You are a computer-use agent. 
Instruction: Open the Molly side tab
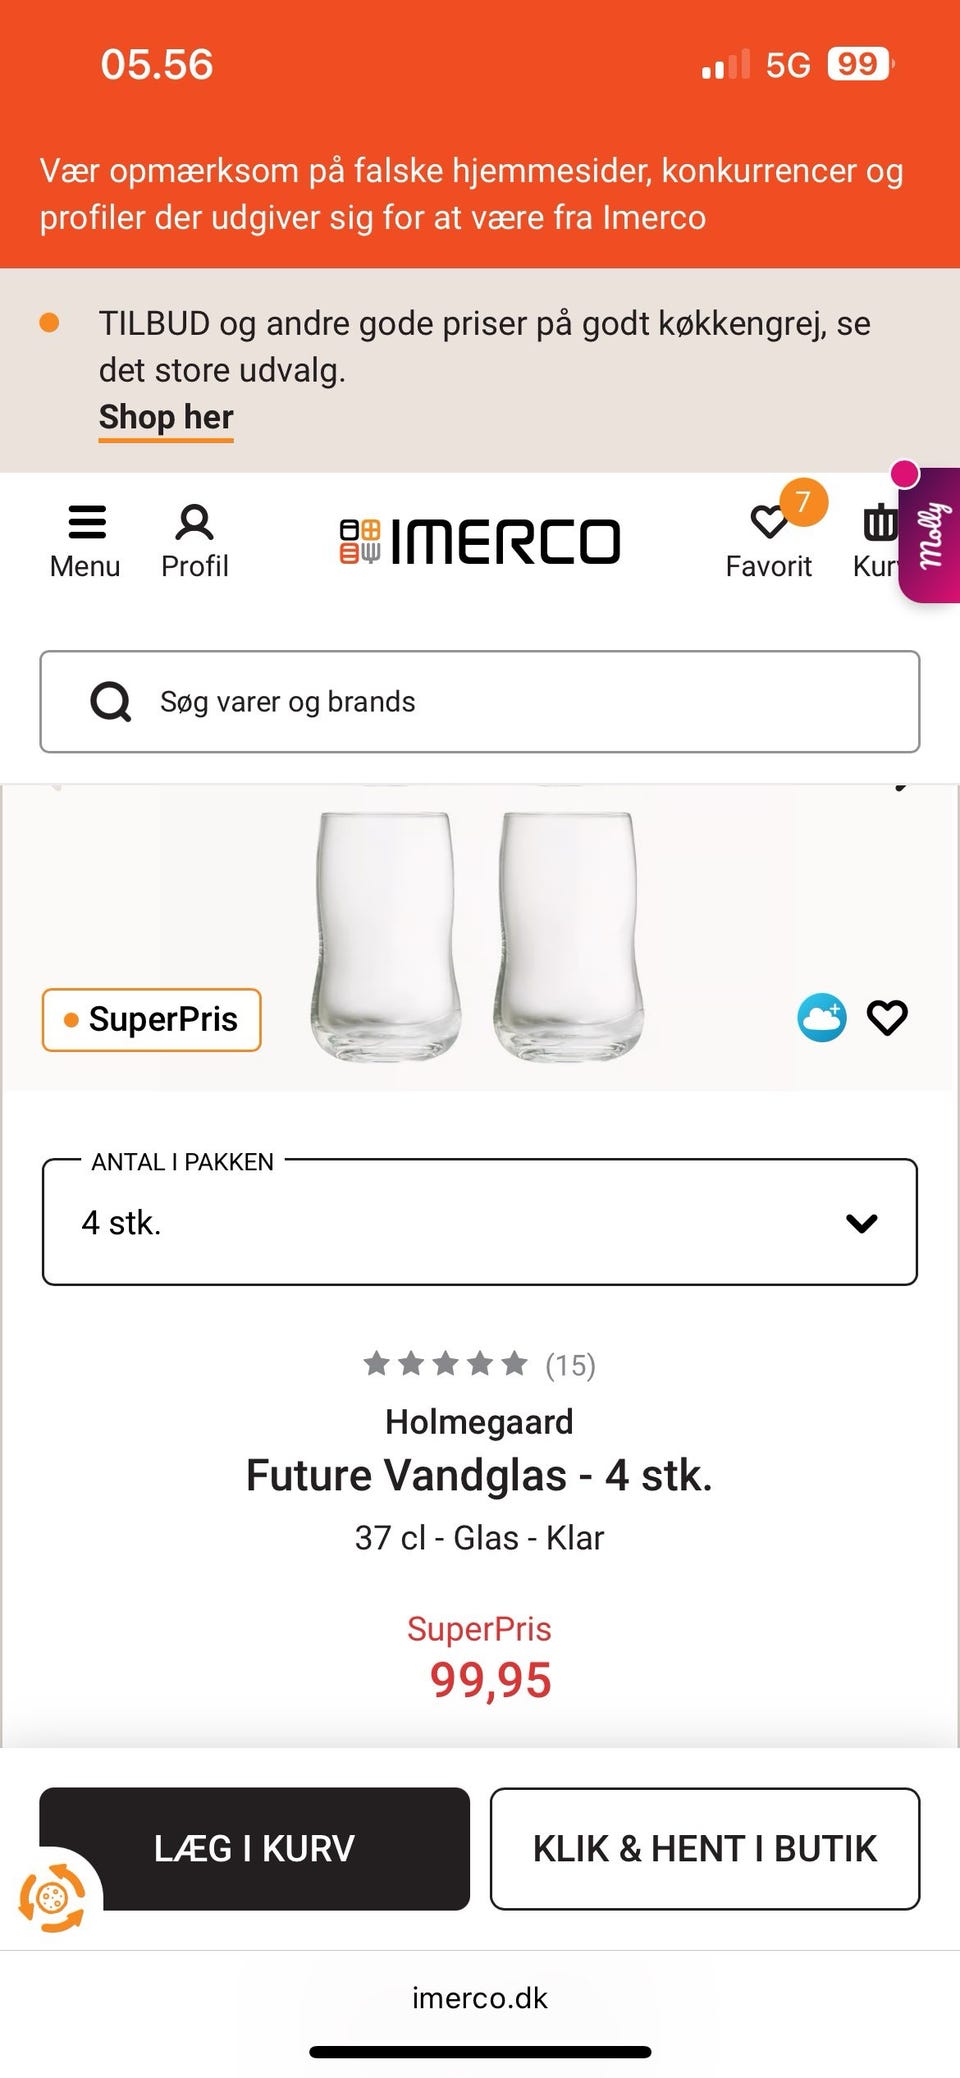click(x=932, y=535)
